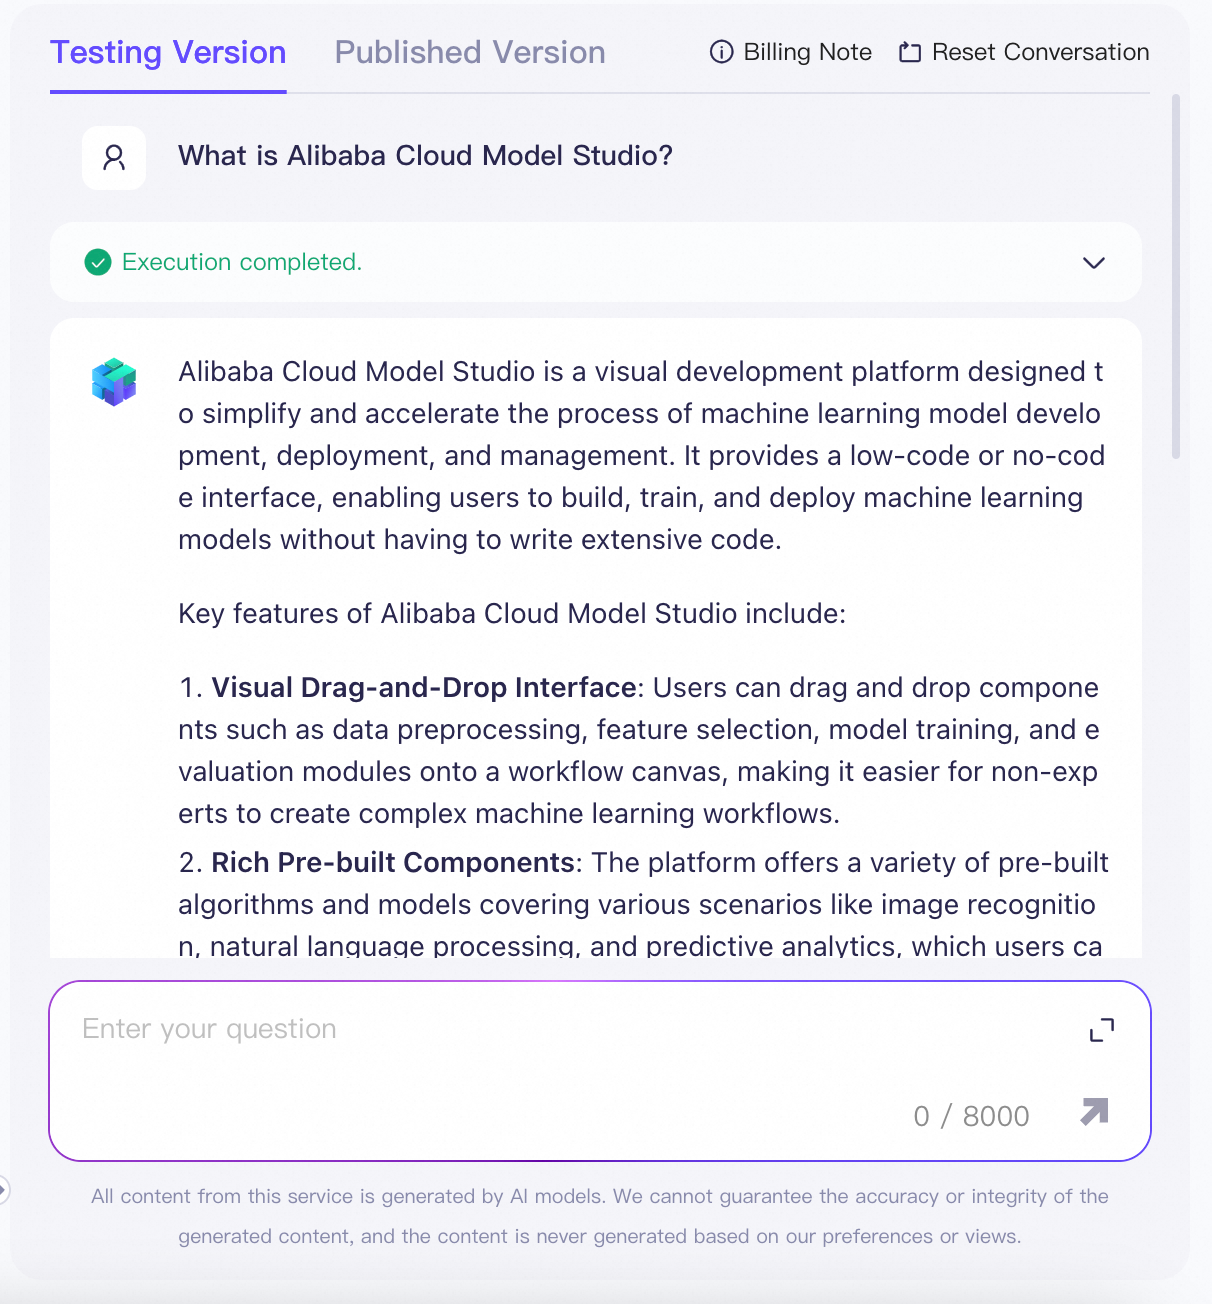
Task: Switch to the Testing Version tab
Action: point(168,53)
